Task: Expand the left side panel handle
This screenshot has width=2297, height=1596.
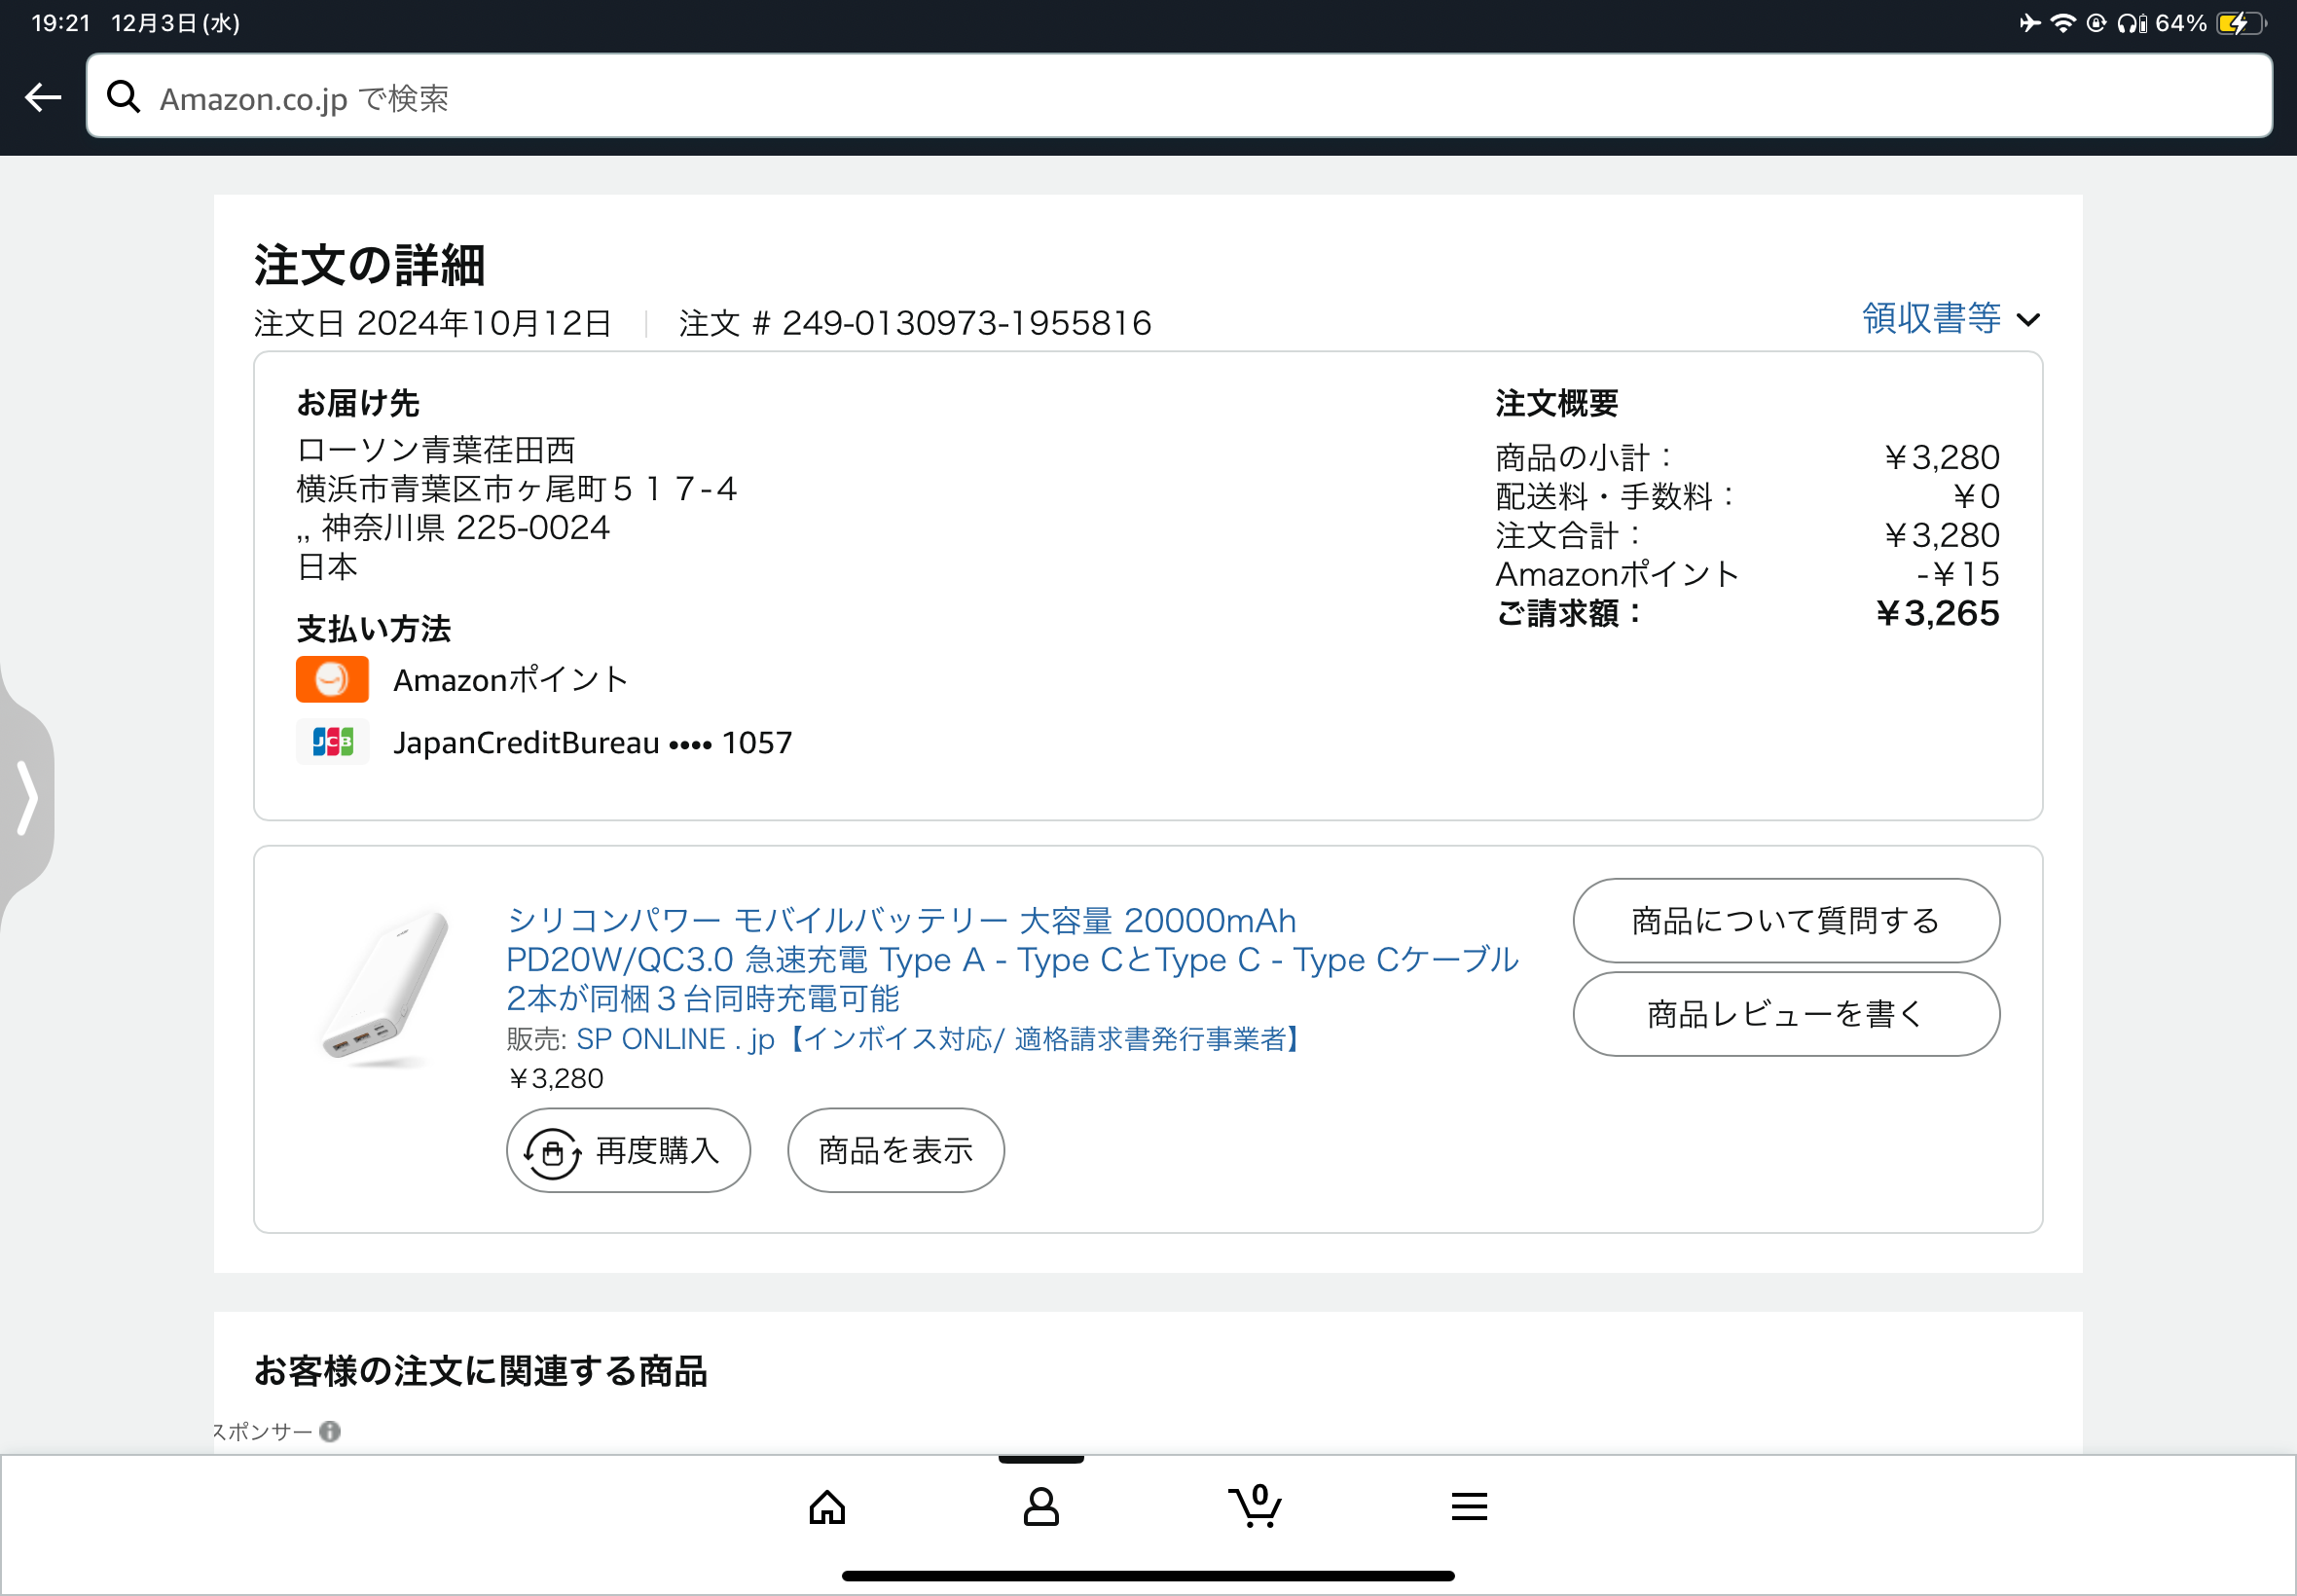Action: [x=27, y=797]
